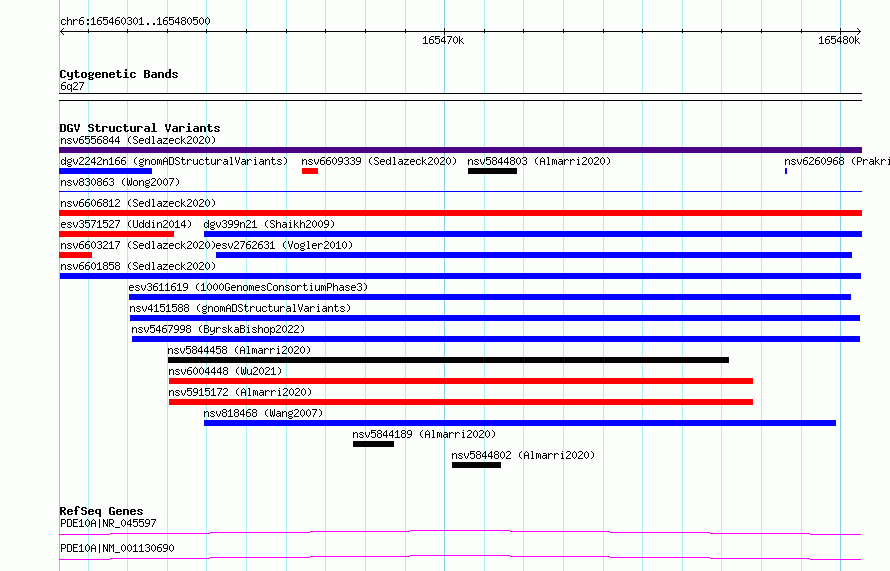Click the chr6:165460301..165480500 coordinate text
Screen dimensions: 890x571
[135, 21]
